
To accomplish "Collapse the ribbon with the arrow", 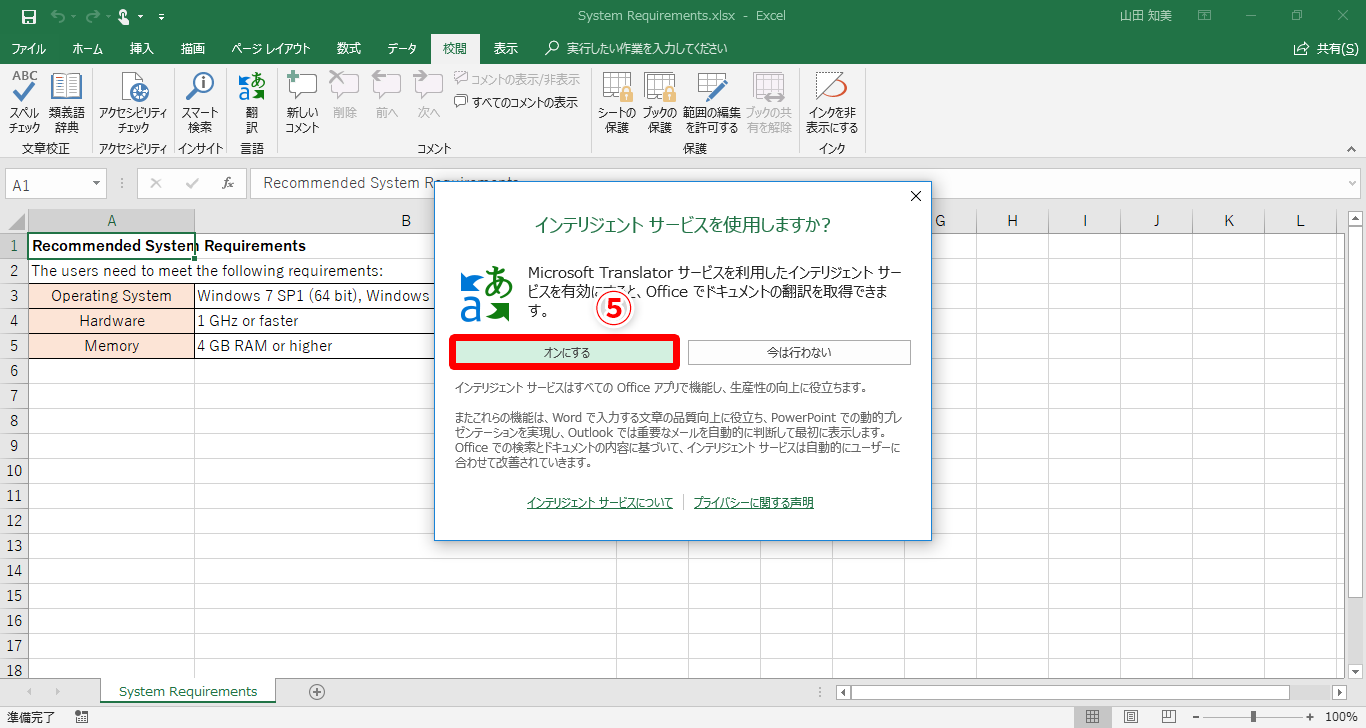I will click(1352, 148).
